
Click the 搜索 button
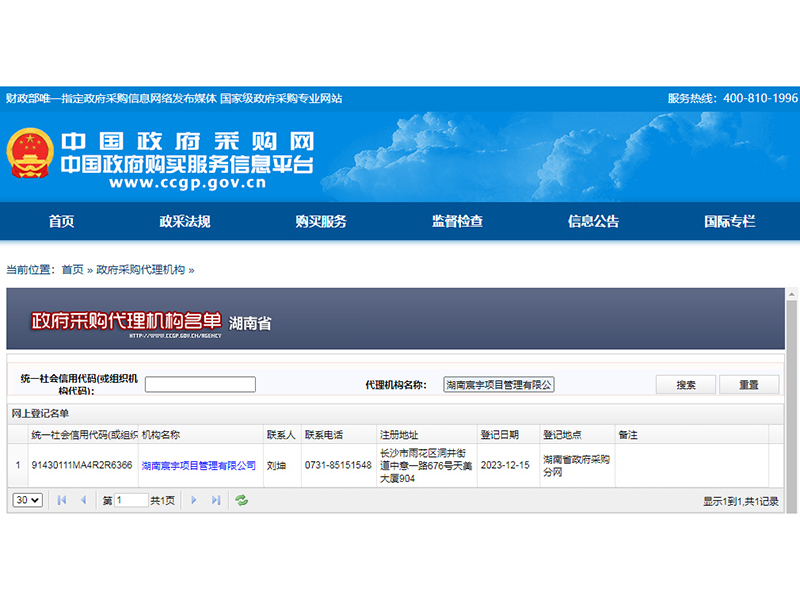686,385
